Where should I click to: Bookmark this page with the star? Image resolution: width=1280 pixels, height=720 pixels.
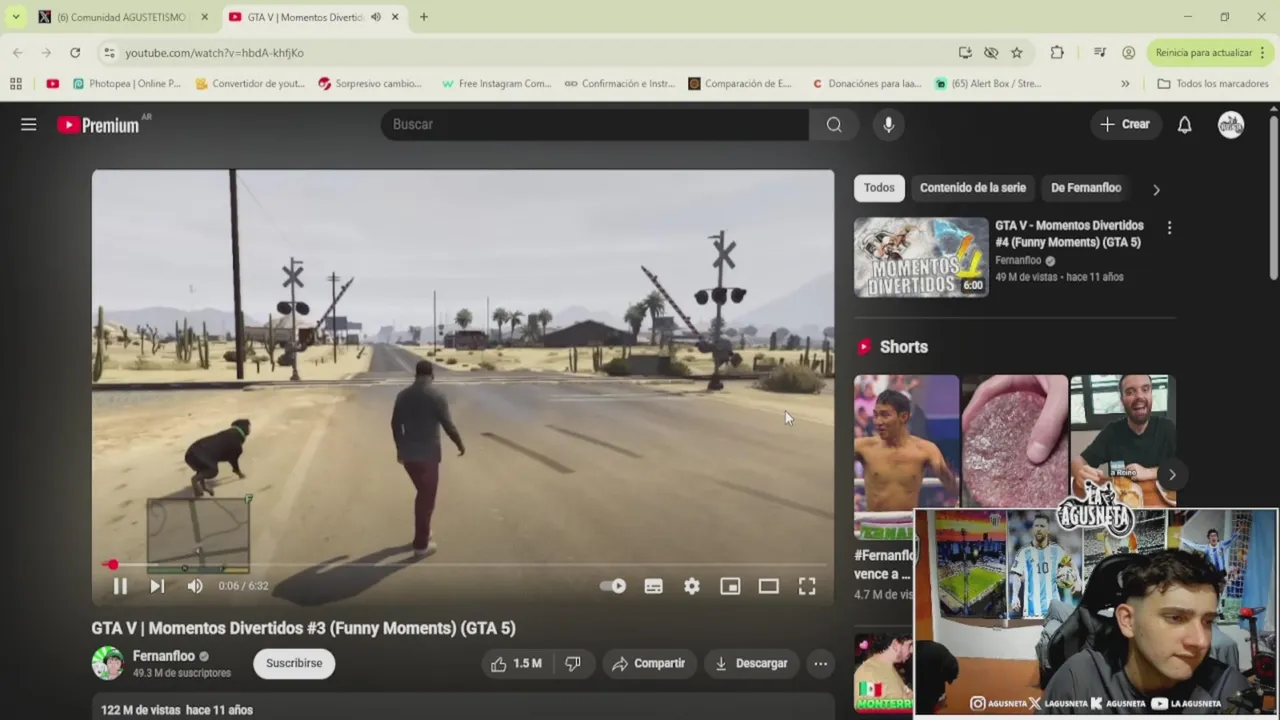1016,52
